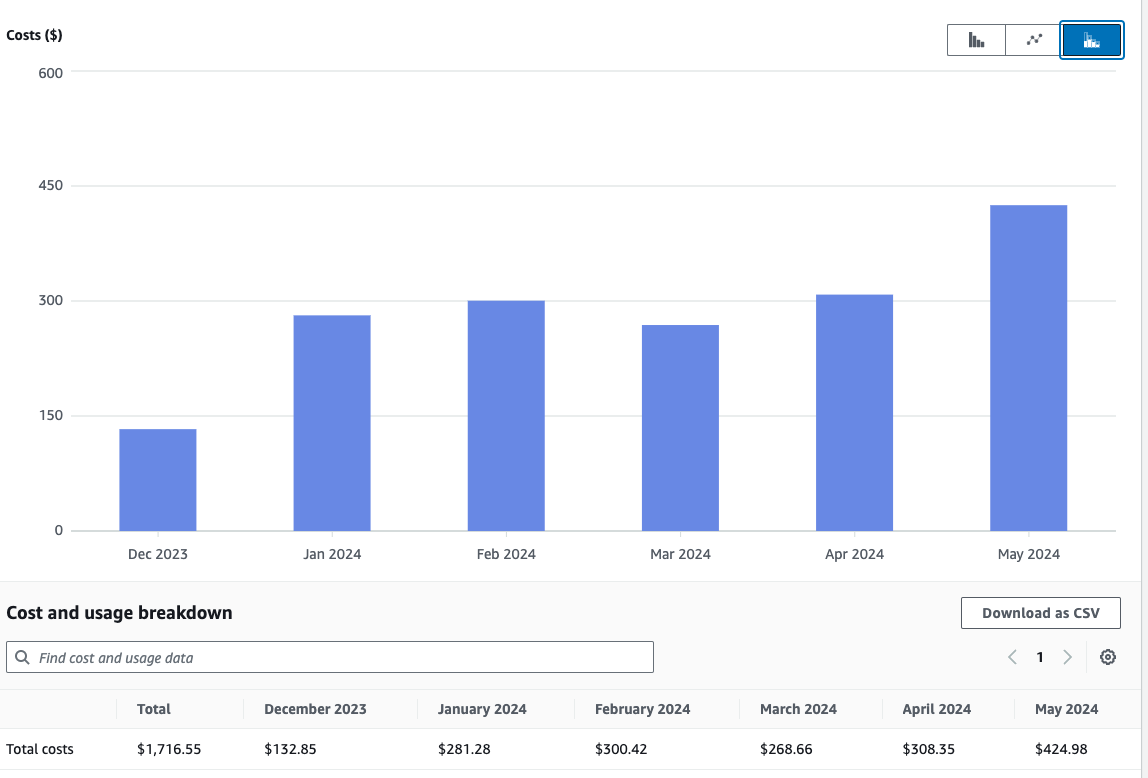Viewport: 1148px width, 778px height.
Task: Select the tallest May 2024 bar
Action: point(1028,368)
